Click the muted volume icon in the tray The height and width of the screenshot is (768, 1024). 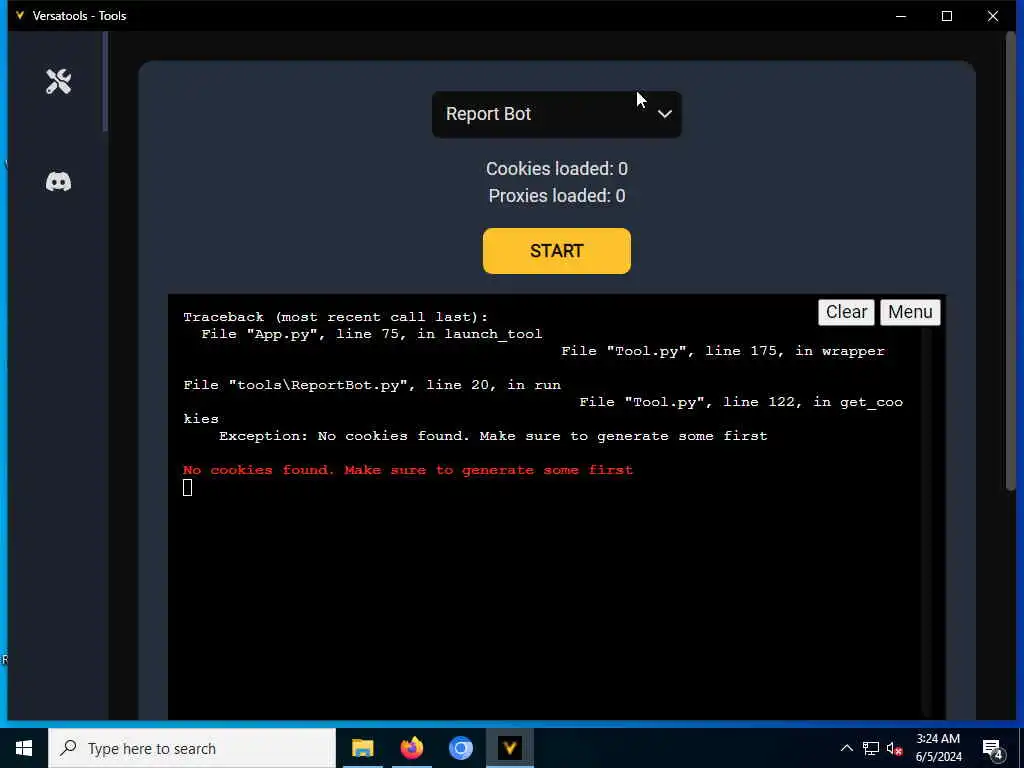pyautogui.click(x=895, y=748)
